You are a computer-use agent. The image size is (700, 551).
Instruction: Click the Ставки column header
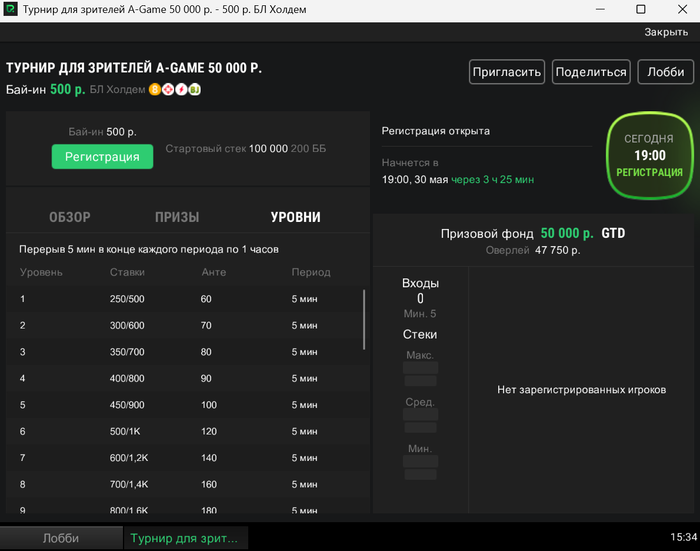pyautogui.click(x=127, y=272)
